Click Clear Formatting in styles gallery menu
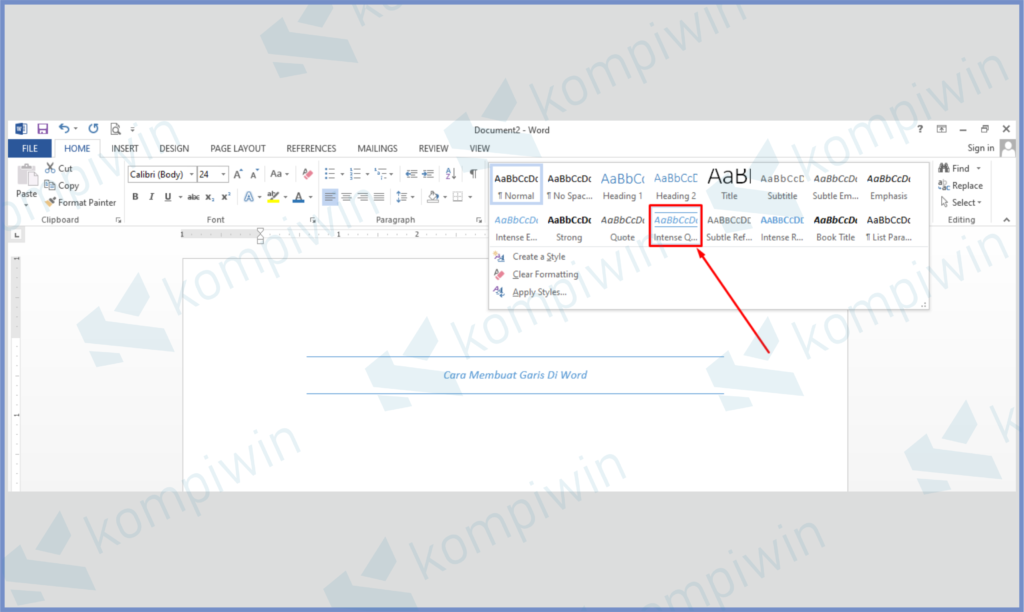This screenshot has height=612, width=1024. click(545, 274)
